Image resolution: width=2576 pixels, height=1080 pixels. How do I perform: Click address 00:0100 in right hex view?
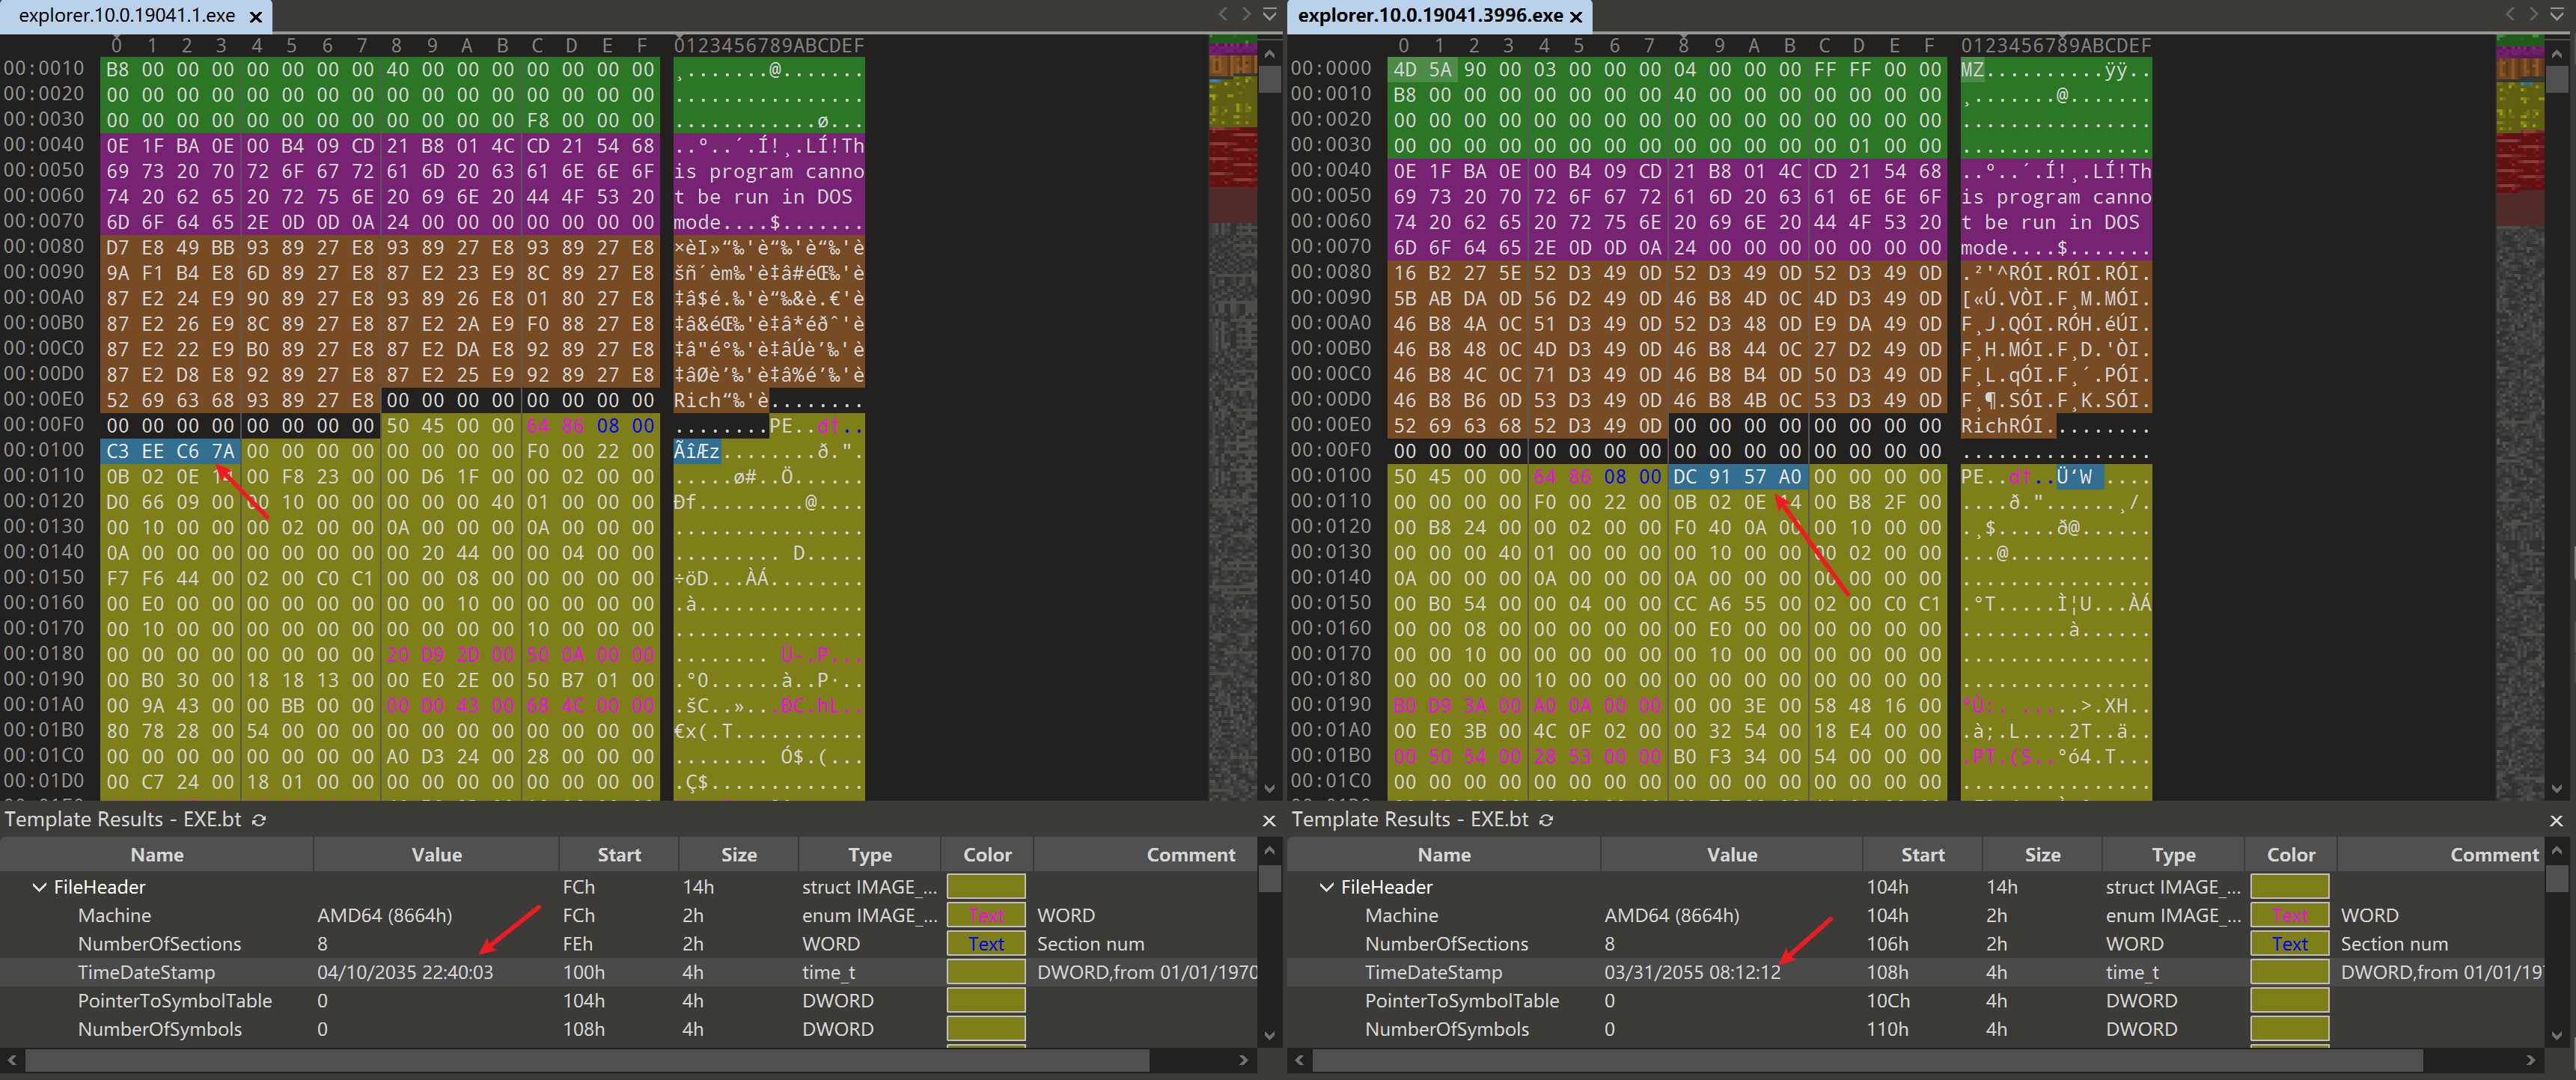[1331, 476]
